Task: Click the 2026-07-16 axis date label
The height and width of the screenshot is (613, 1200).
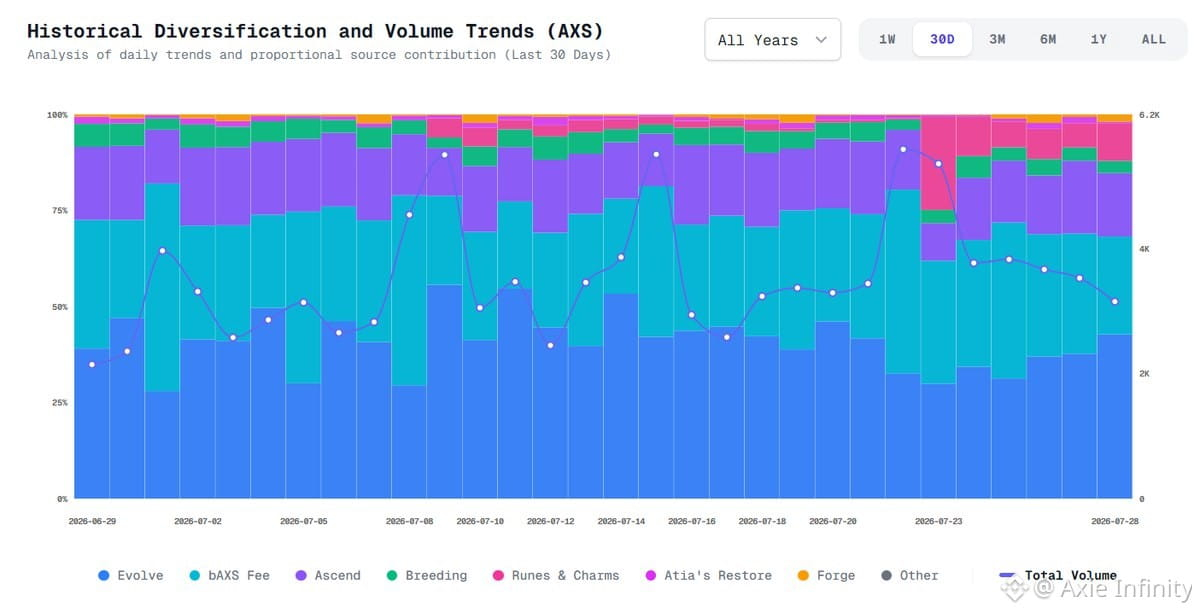Action: tap(692, 521)
